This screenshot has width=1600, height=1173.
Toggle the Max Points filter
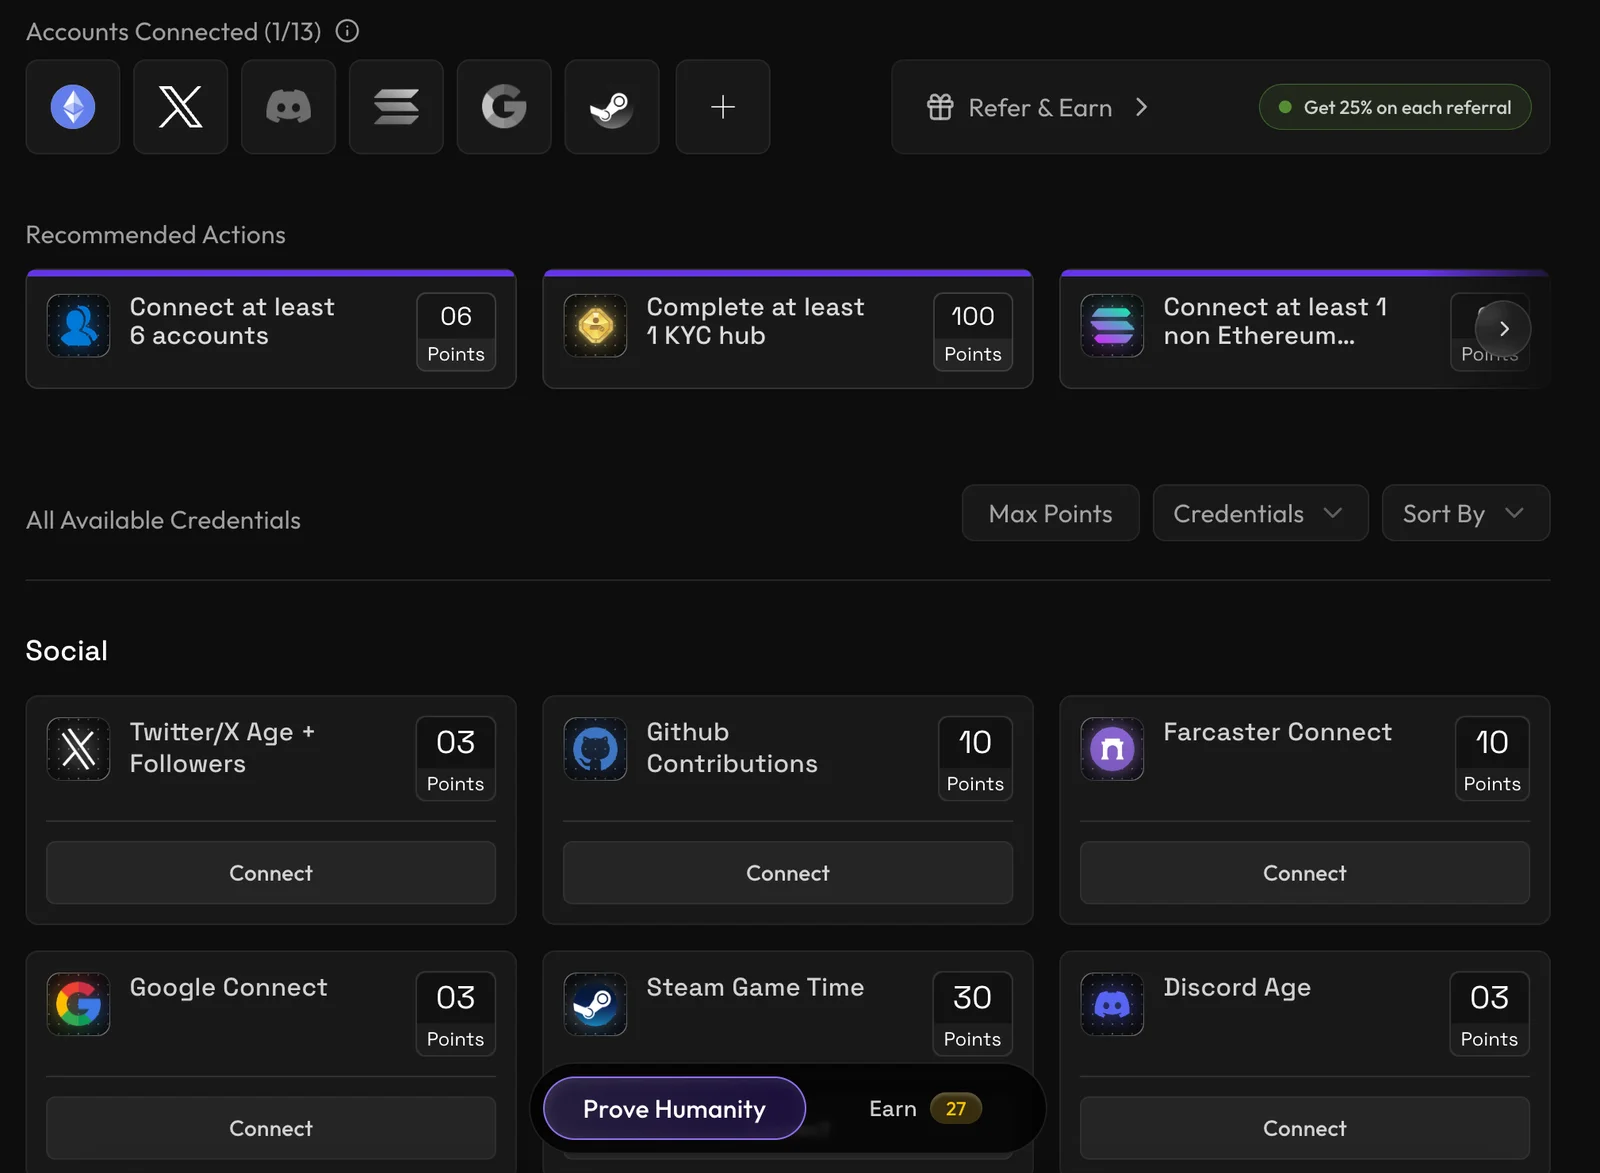(1051, 513)
